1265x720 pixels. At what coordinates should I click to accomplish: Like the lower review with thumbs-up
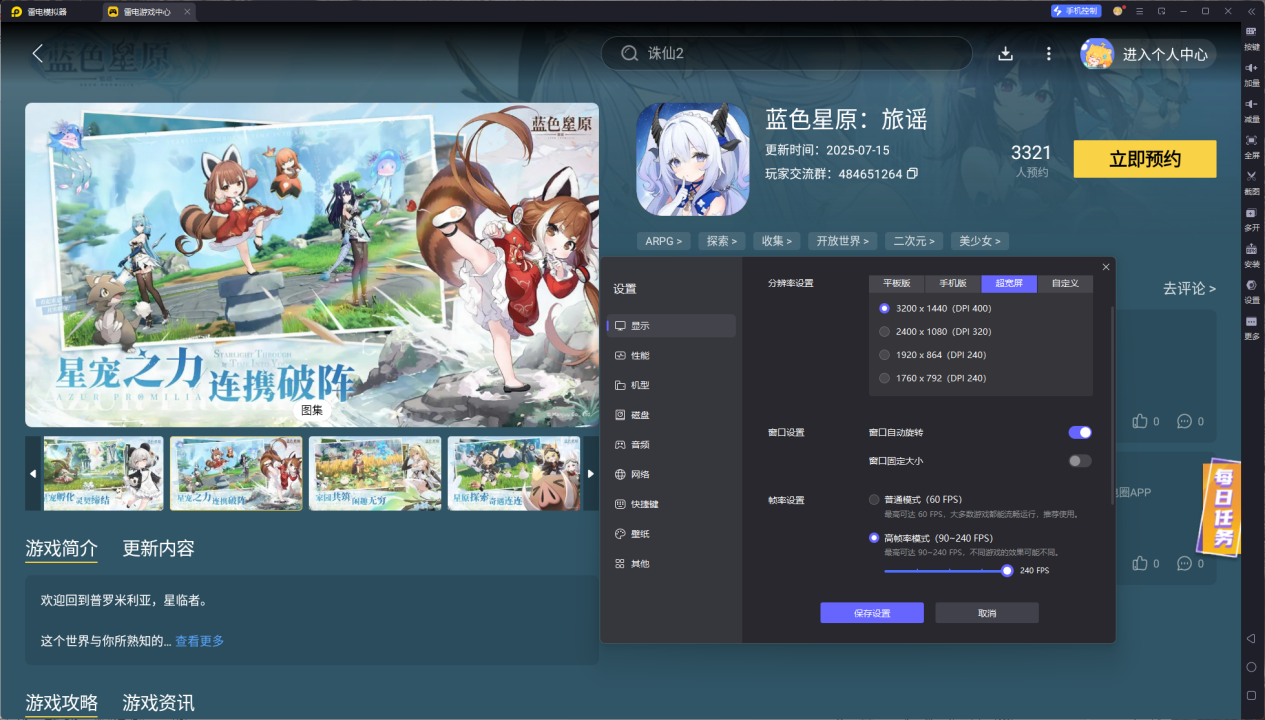(1140, 563)
